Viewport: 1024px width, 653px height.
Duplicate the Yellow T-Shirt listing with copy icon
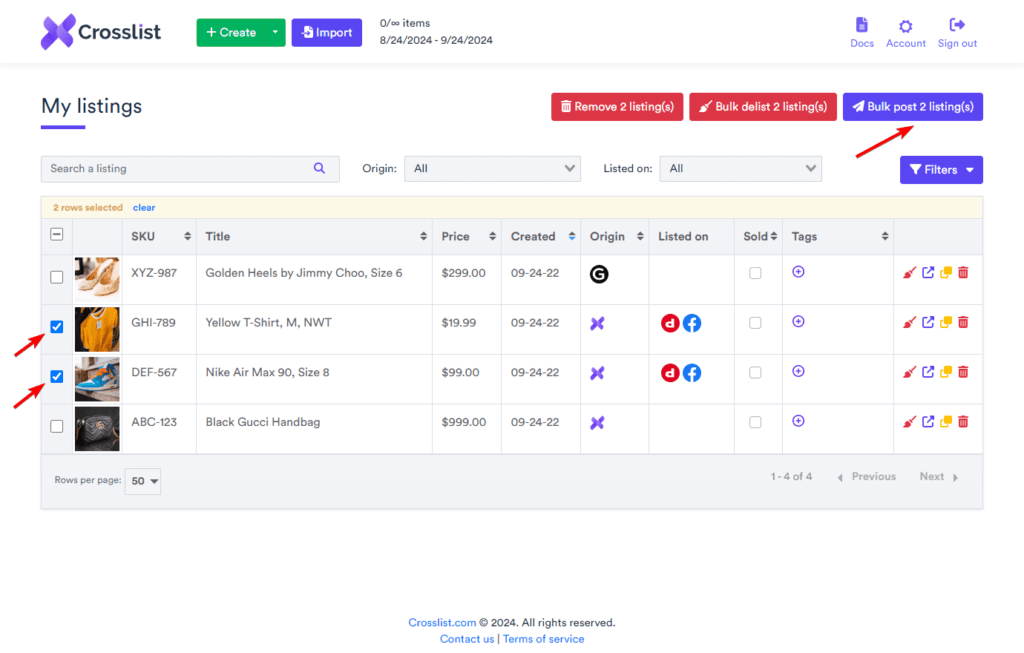tap(946, 322)
